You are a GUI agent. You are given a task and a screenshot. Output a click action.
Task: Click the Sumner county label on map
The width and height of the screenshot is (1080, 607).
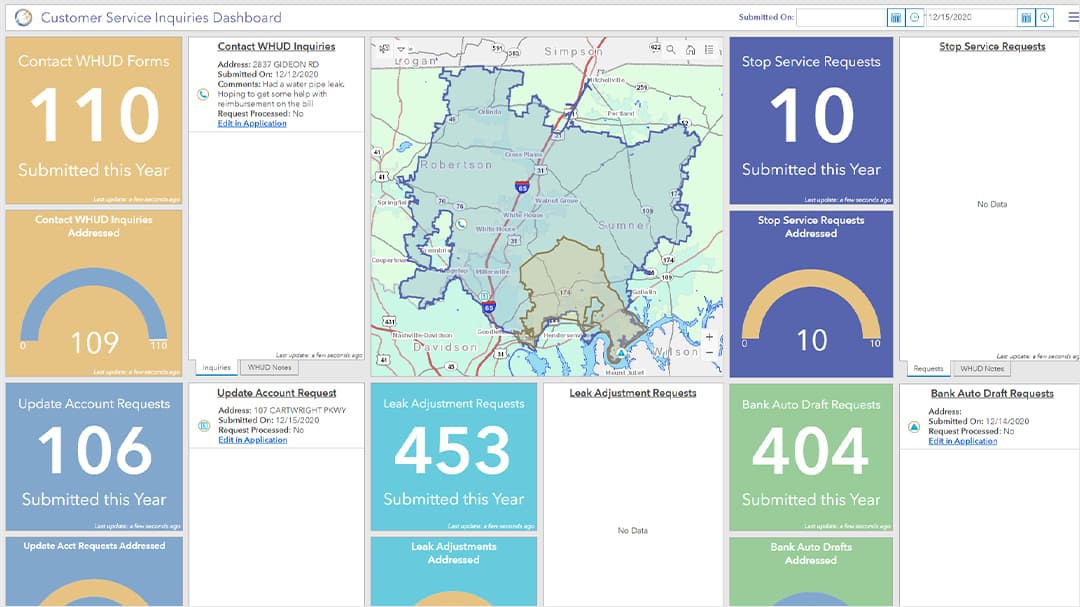pyautogui.click(x=623, y=225)
